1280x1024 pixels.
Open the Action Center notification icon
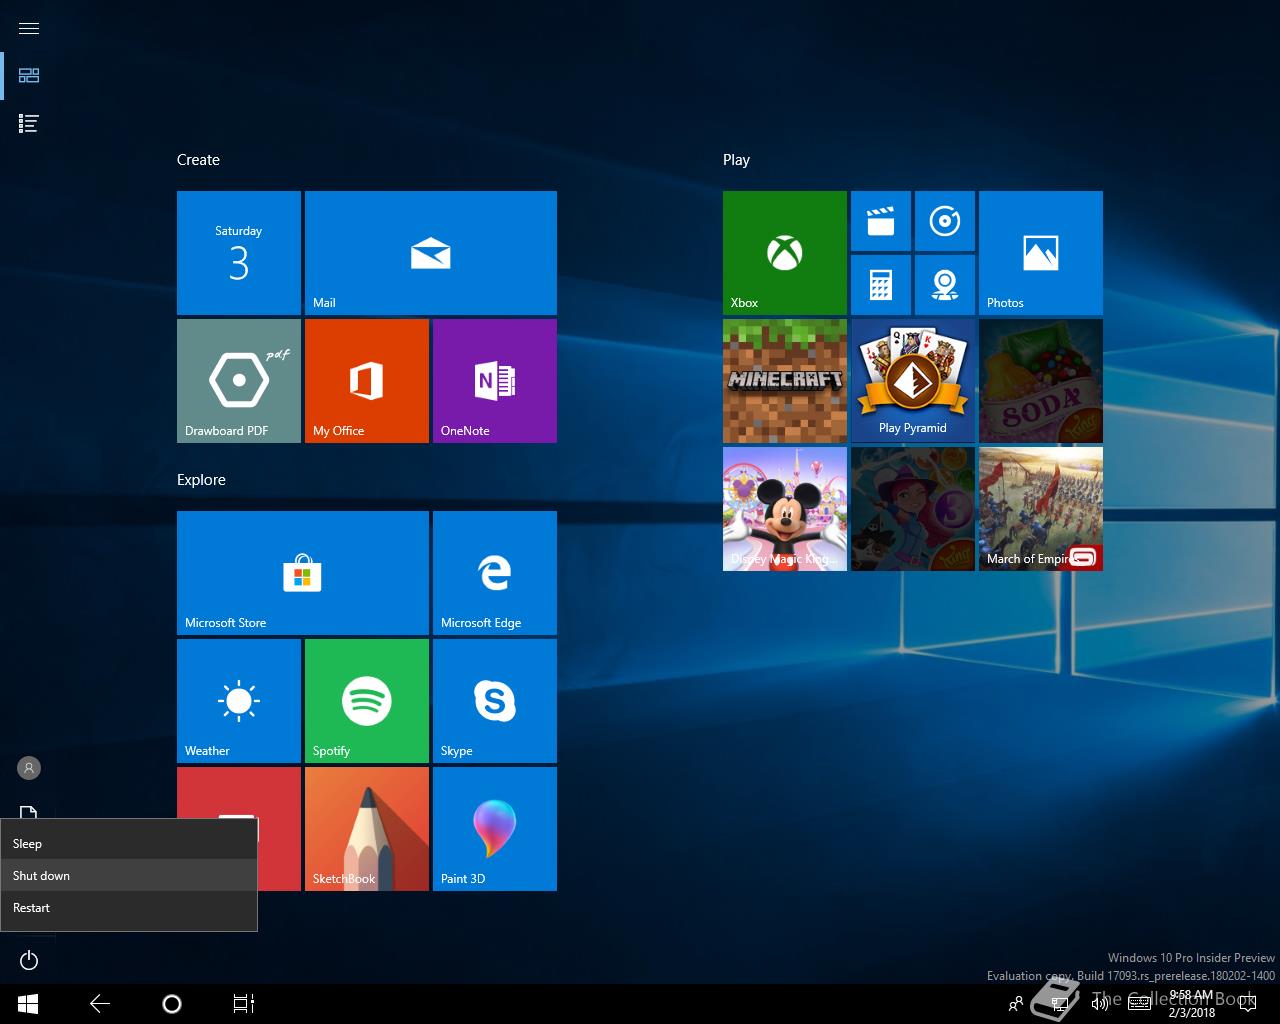1248,1004
